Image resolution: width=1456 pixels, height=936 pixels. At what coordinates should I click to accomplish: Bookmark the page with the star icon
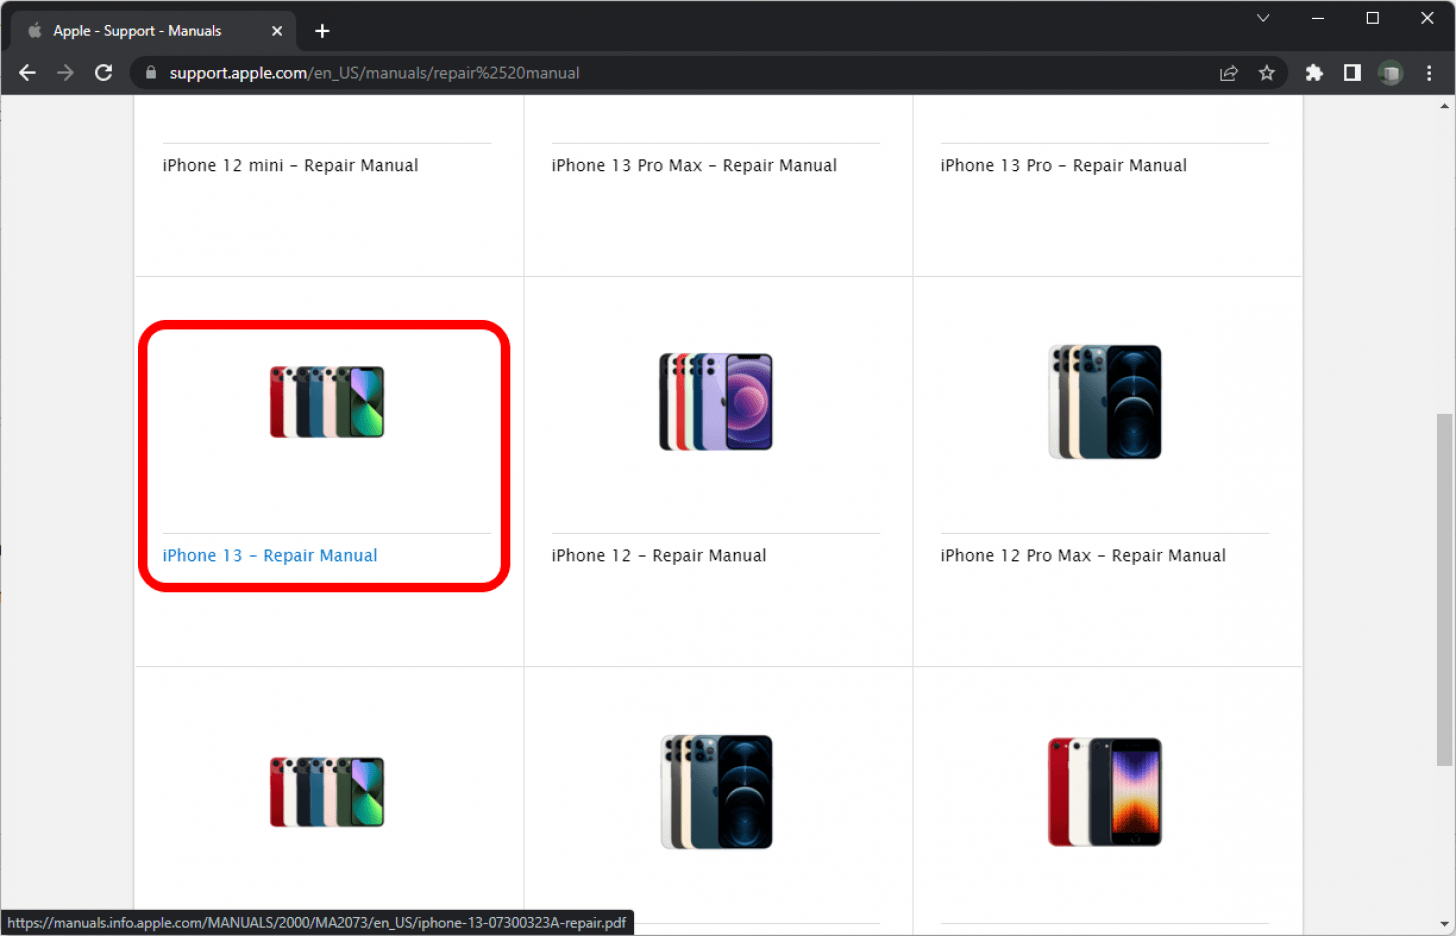(1267, 72)
